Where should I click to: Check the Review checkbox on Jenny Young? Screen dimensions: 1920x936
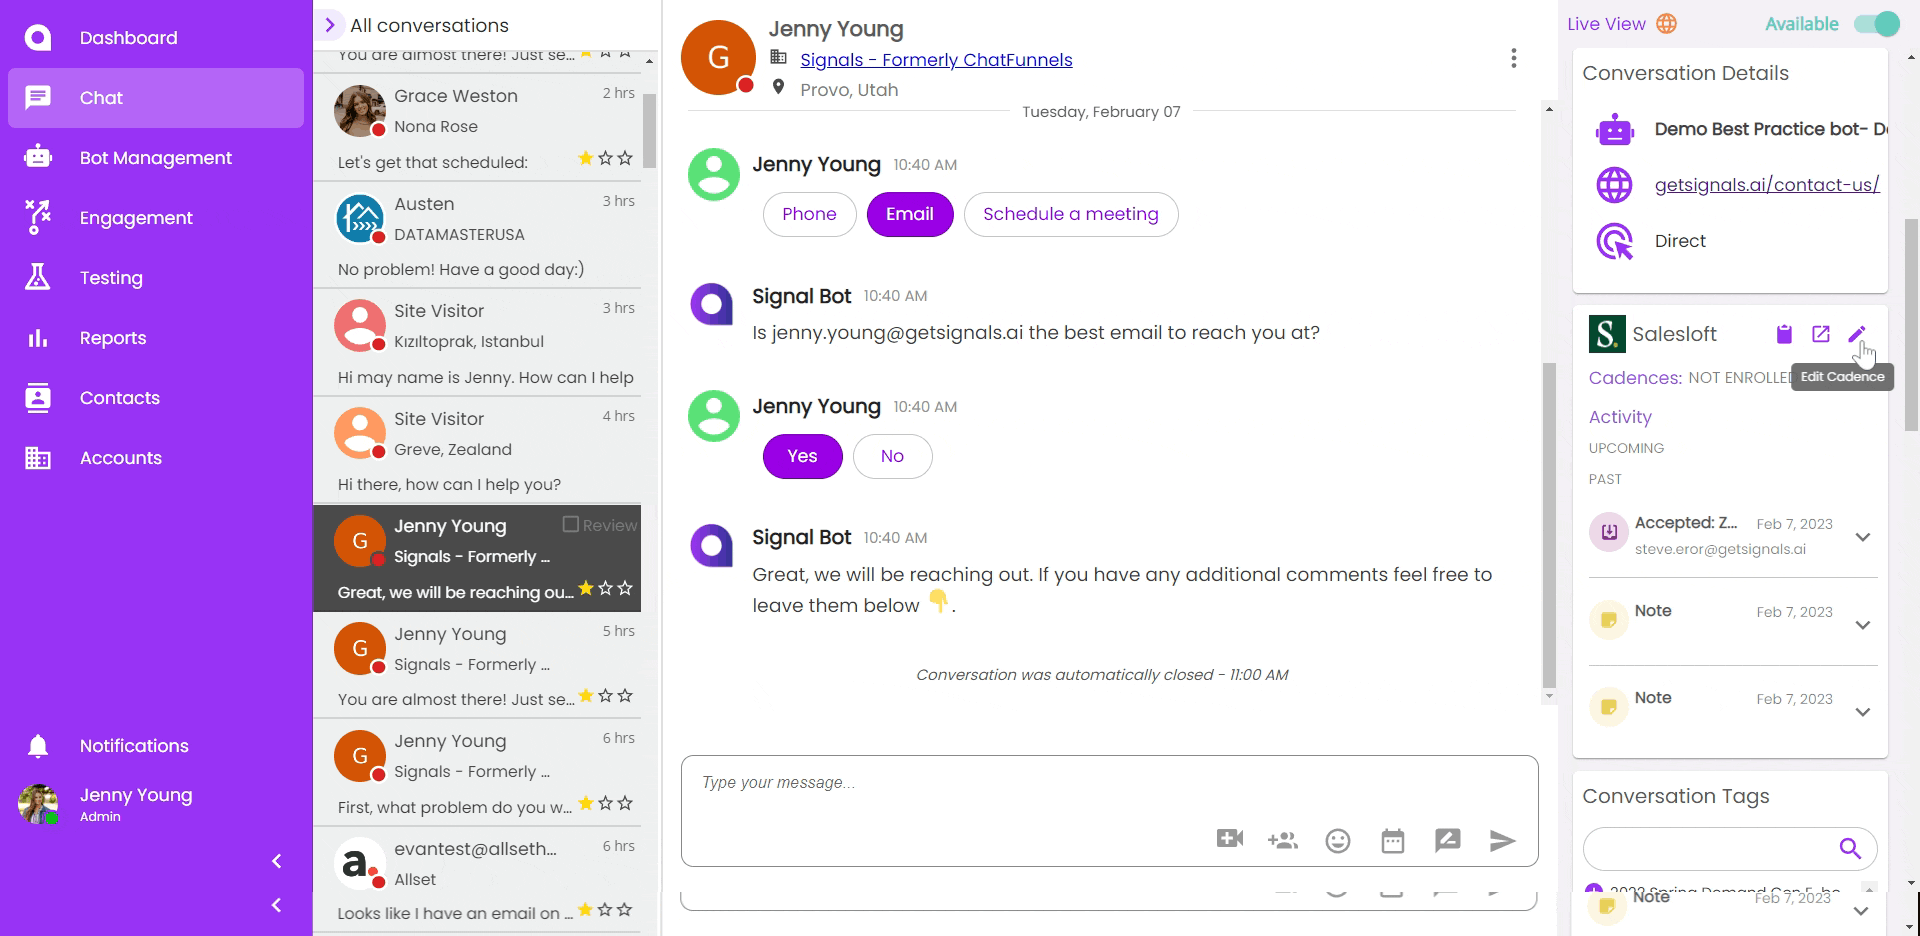pyautogui.click(x=571, y=524)
